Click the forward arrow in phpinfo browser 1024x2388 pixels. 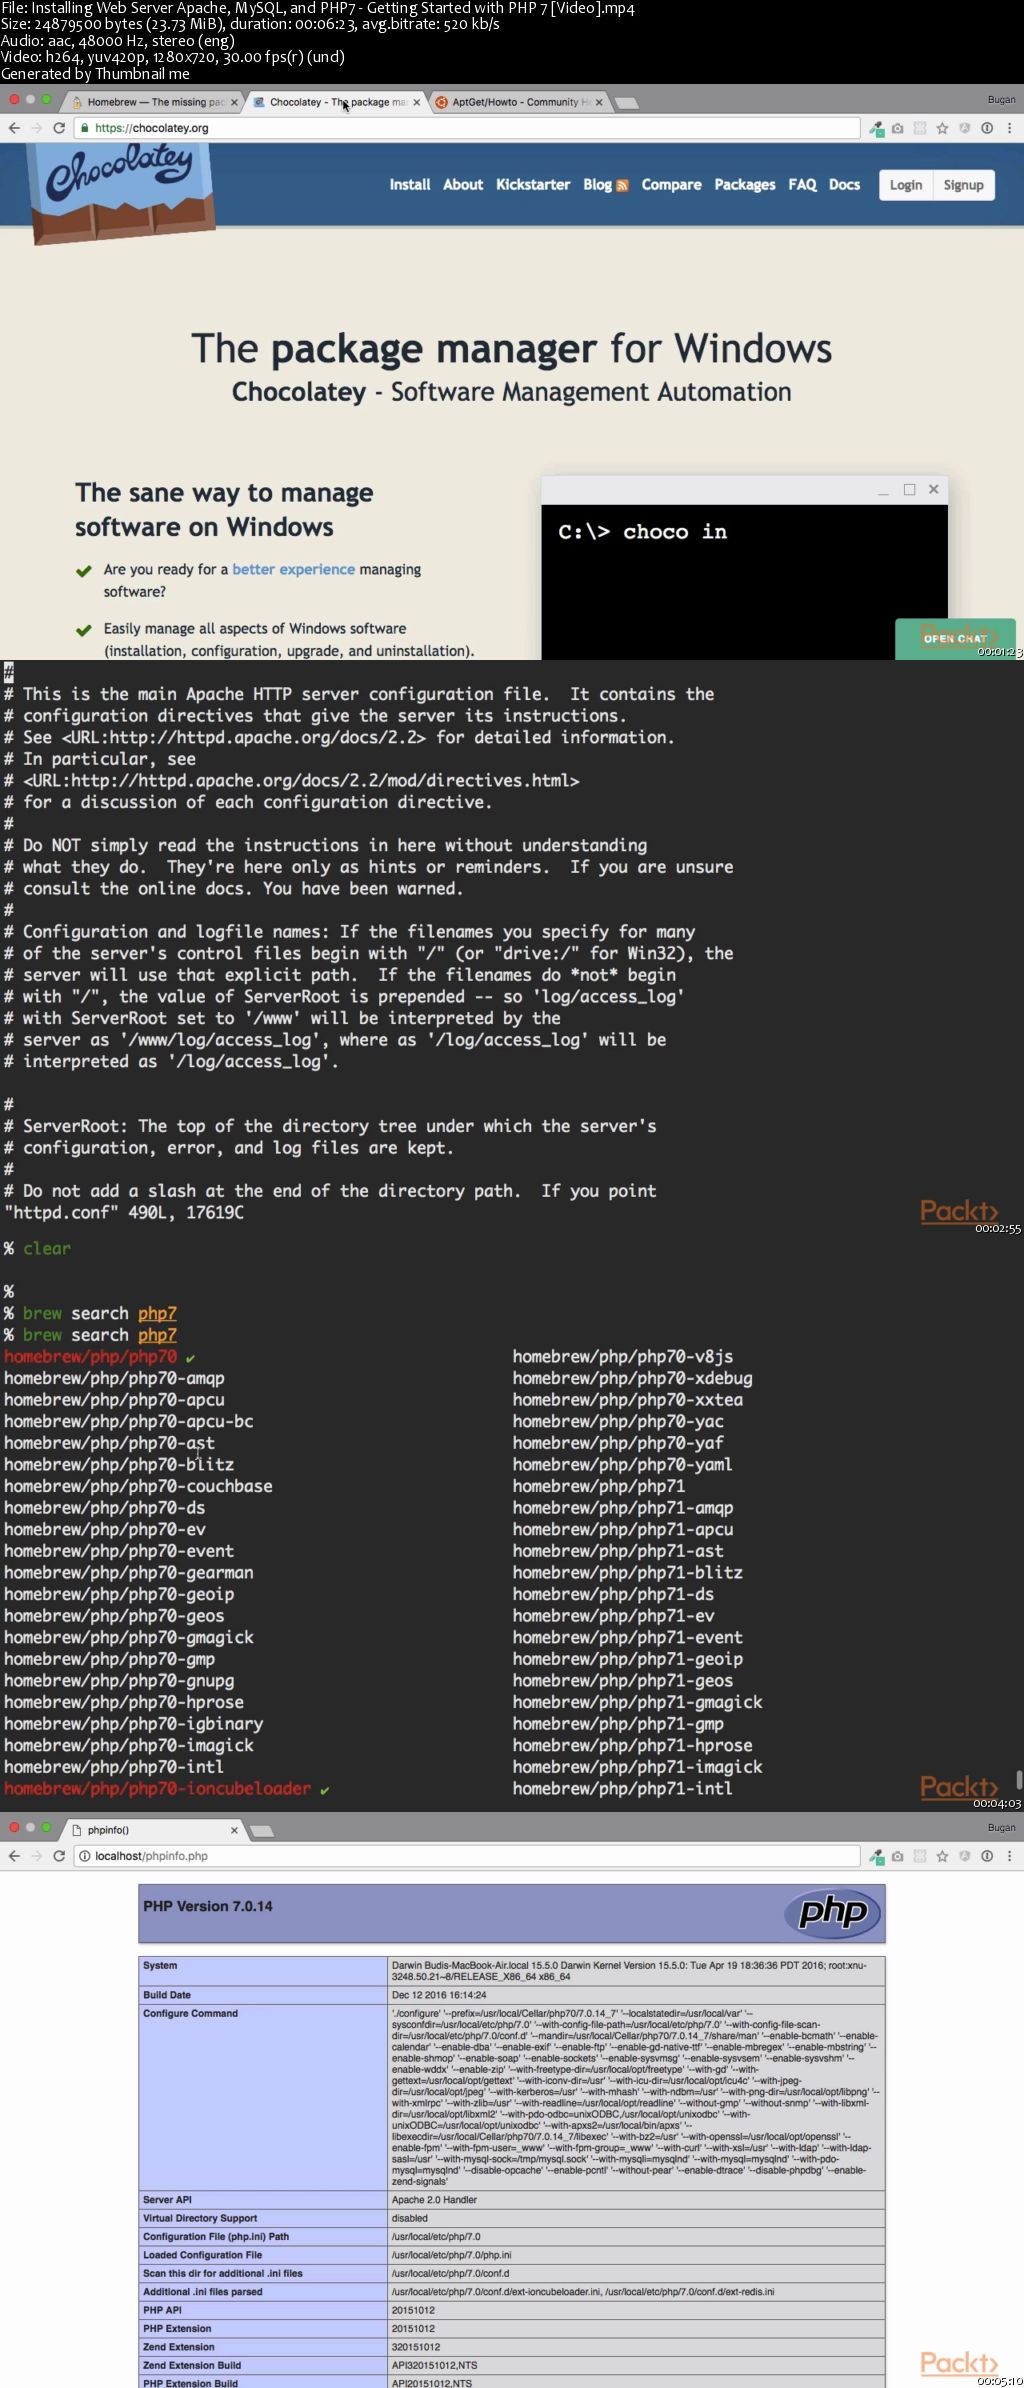37,1856
